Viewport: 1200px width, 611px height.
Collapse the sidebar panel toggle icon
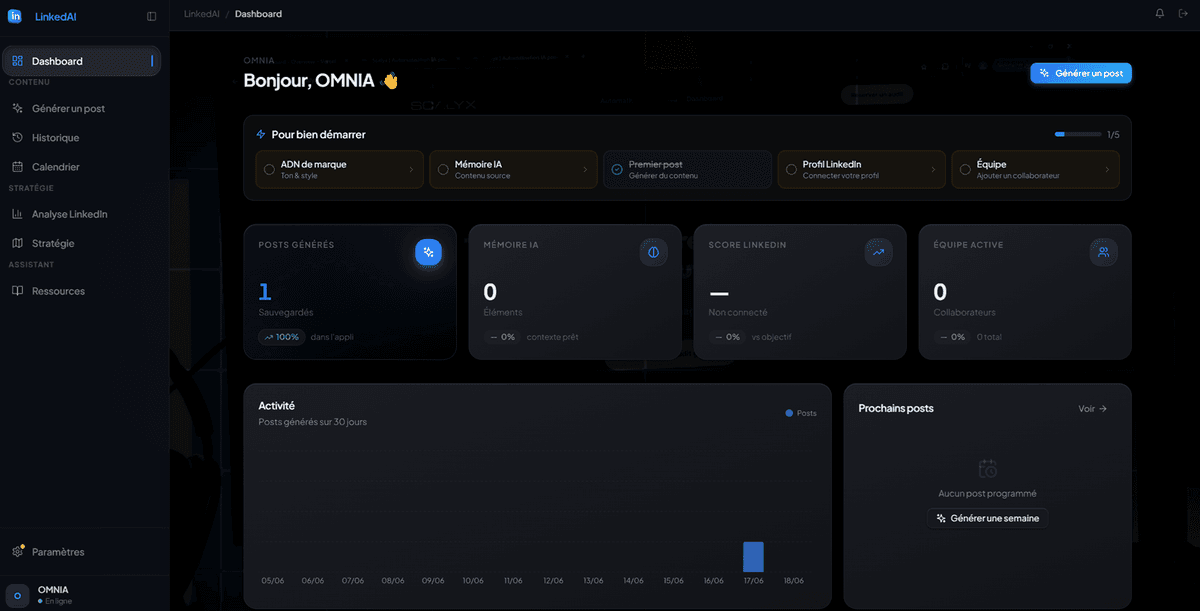coord(151,16)
